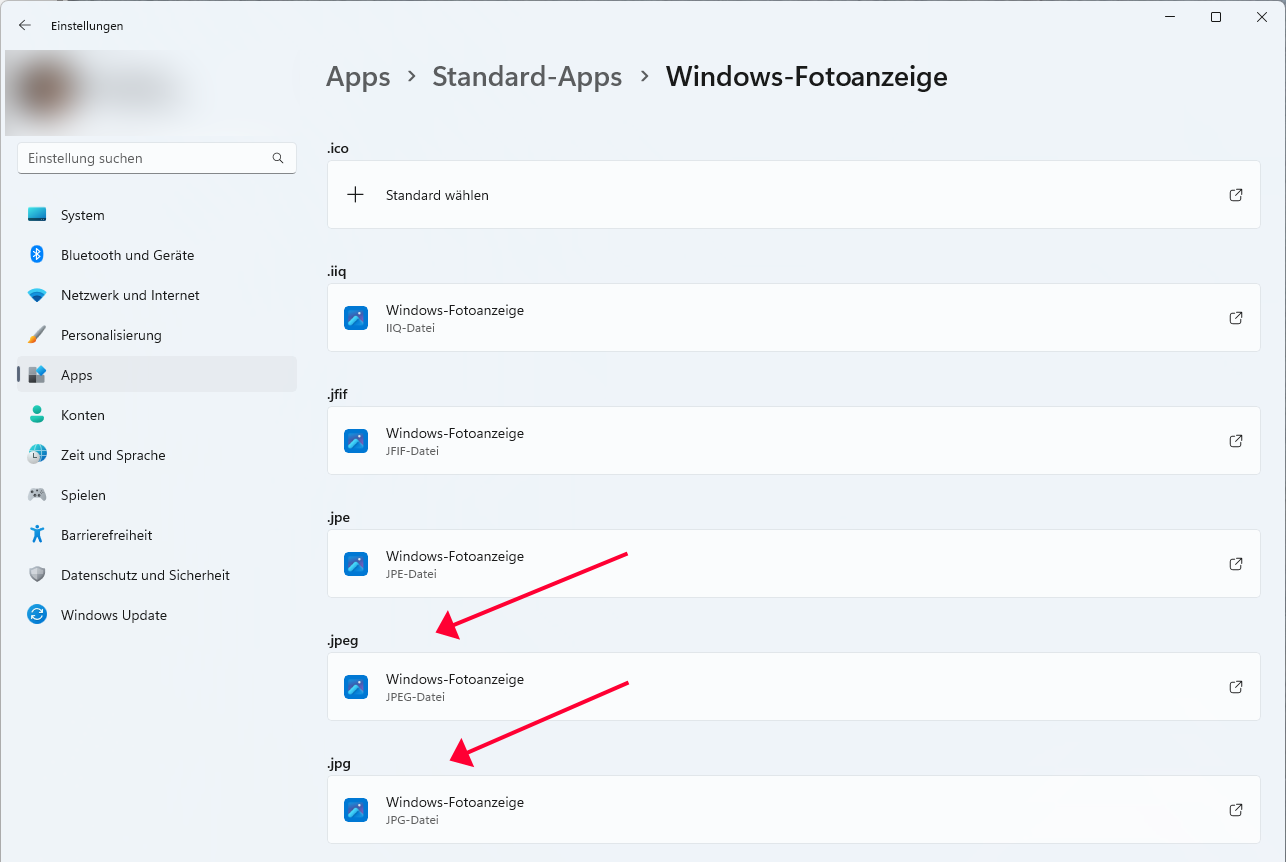This screenshot has width=1286, height=862.
Task: Click the .jfif extension label
Action: (x=337, y=394)
